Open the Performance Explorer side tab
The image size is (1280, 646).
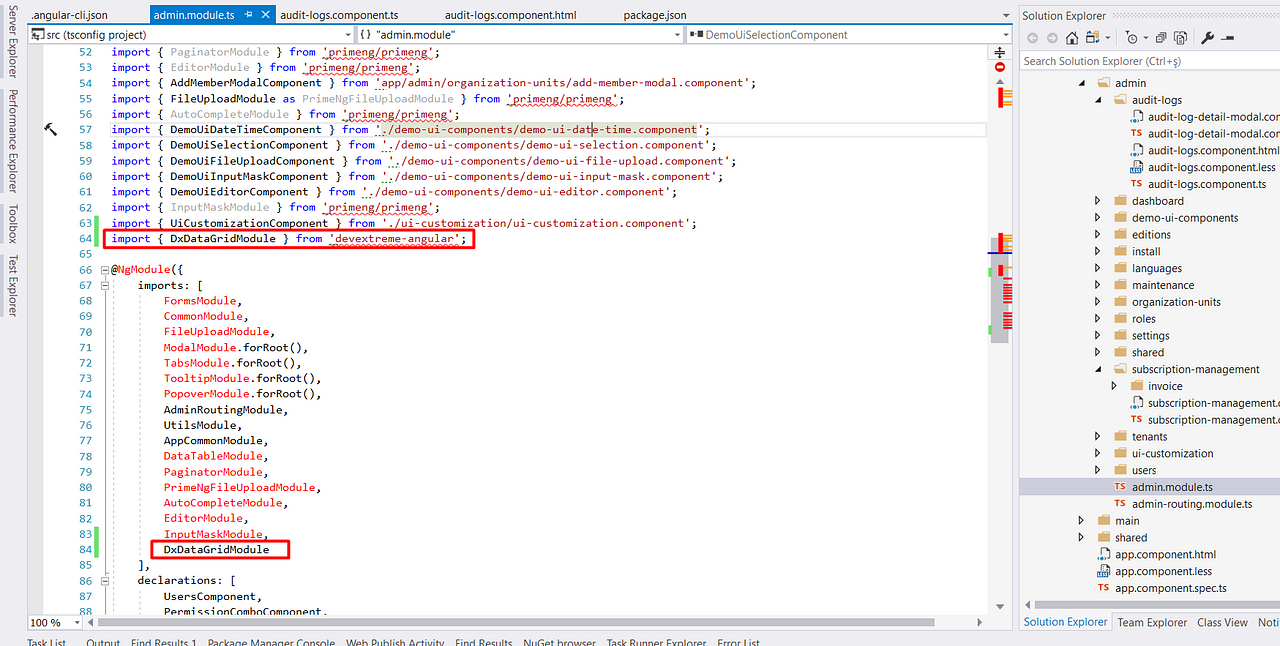(13, 141)
